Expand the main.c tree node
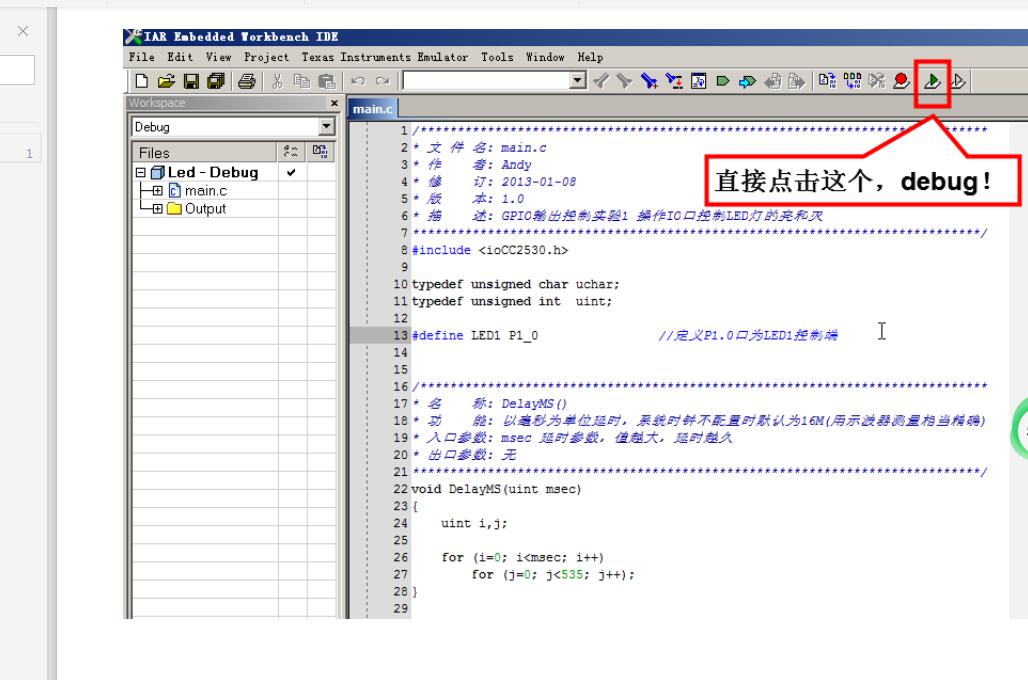This screenshot has height=680, width=1028. (x=157, y=191)
